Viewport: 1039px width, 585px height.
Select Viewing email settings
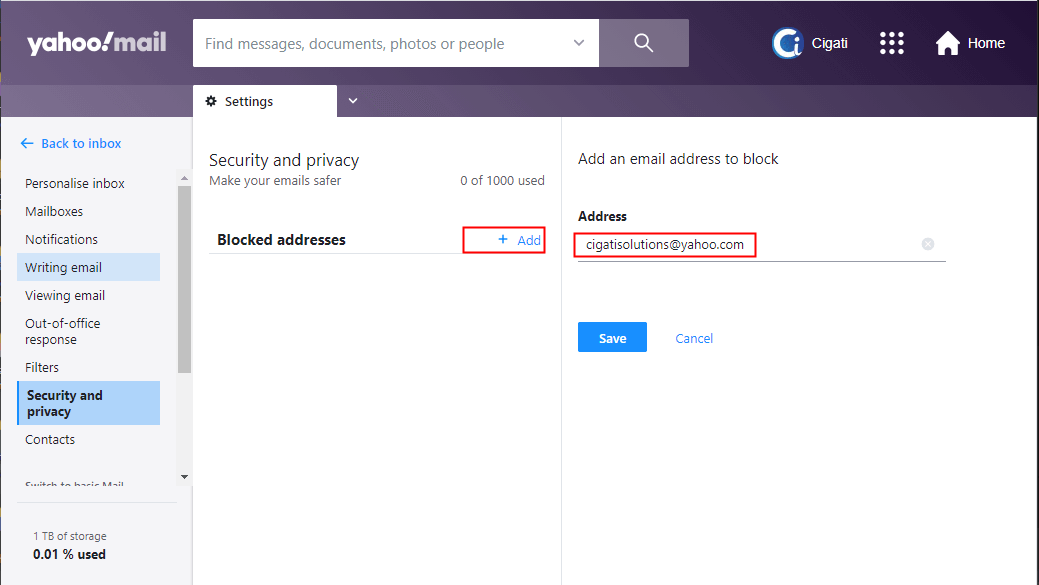click(x=65, y=295)
